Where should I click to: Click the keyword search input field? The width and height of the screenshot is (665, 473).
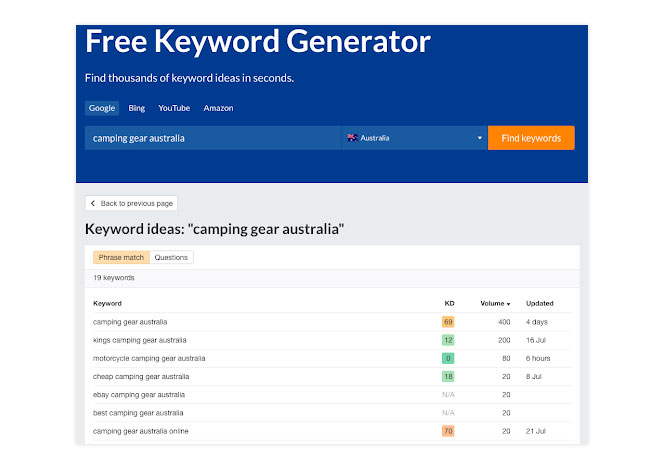(x=213, y=138)
